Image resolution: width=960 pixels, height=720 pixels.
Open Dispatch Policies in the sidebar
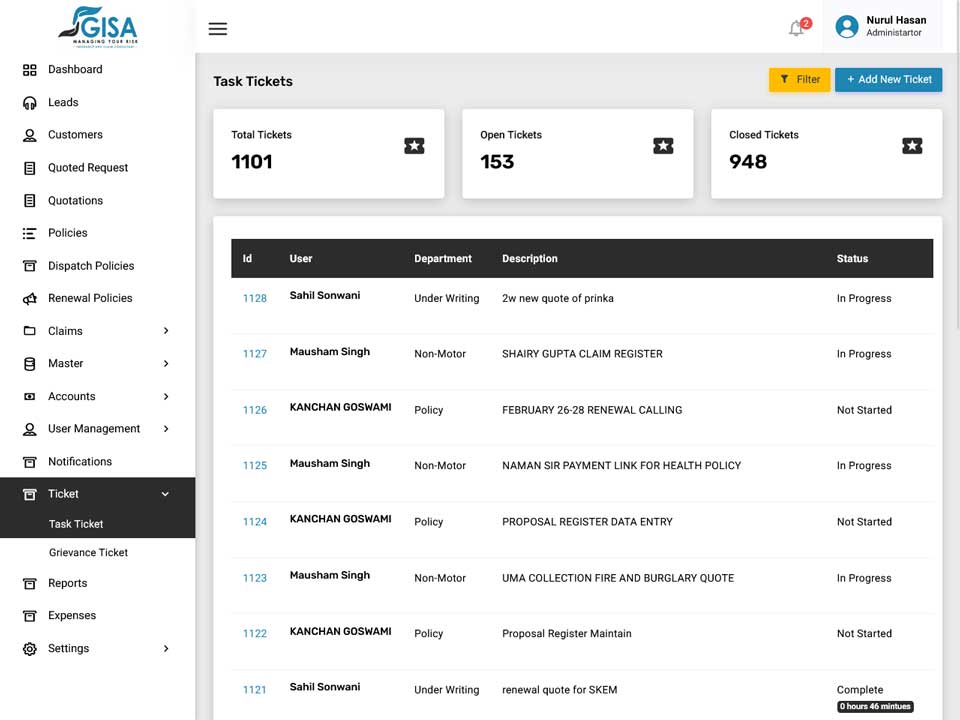[91, 266]
